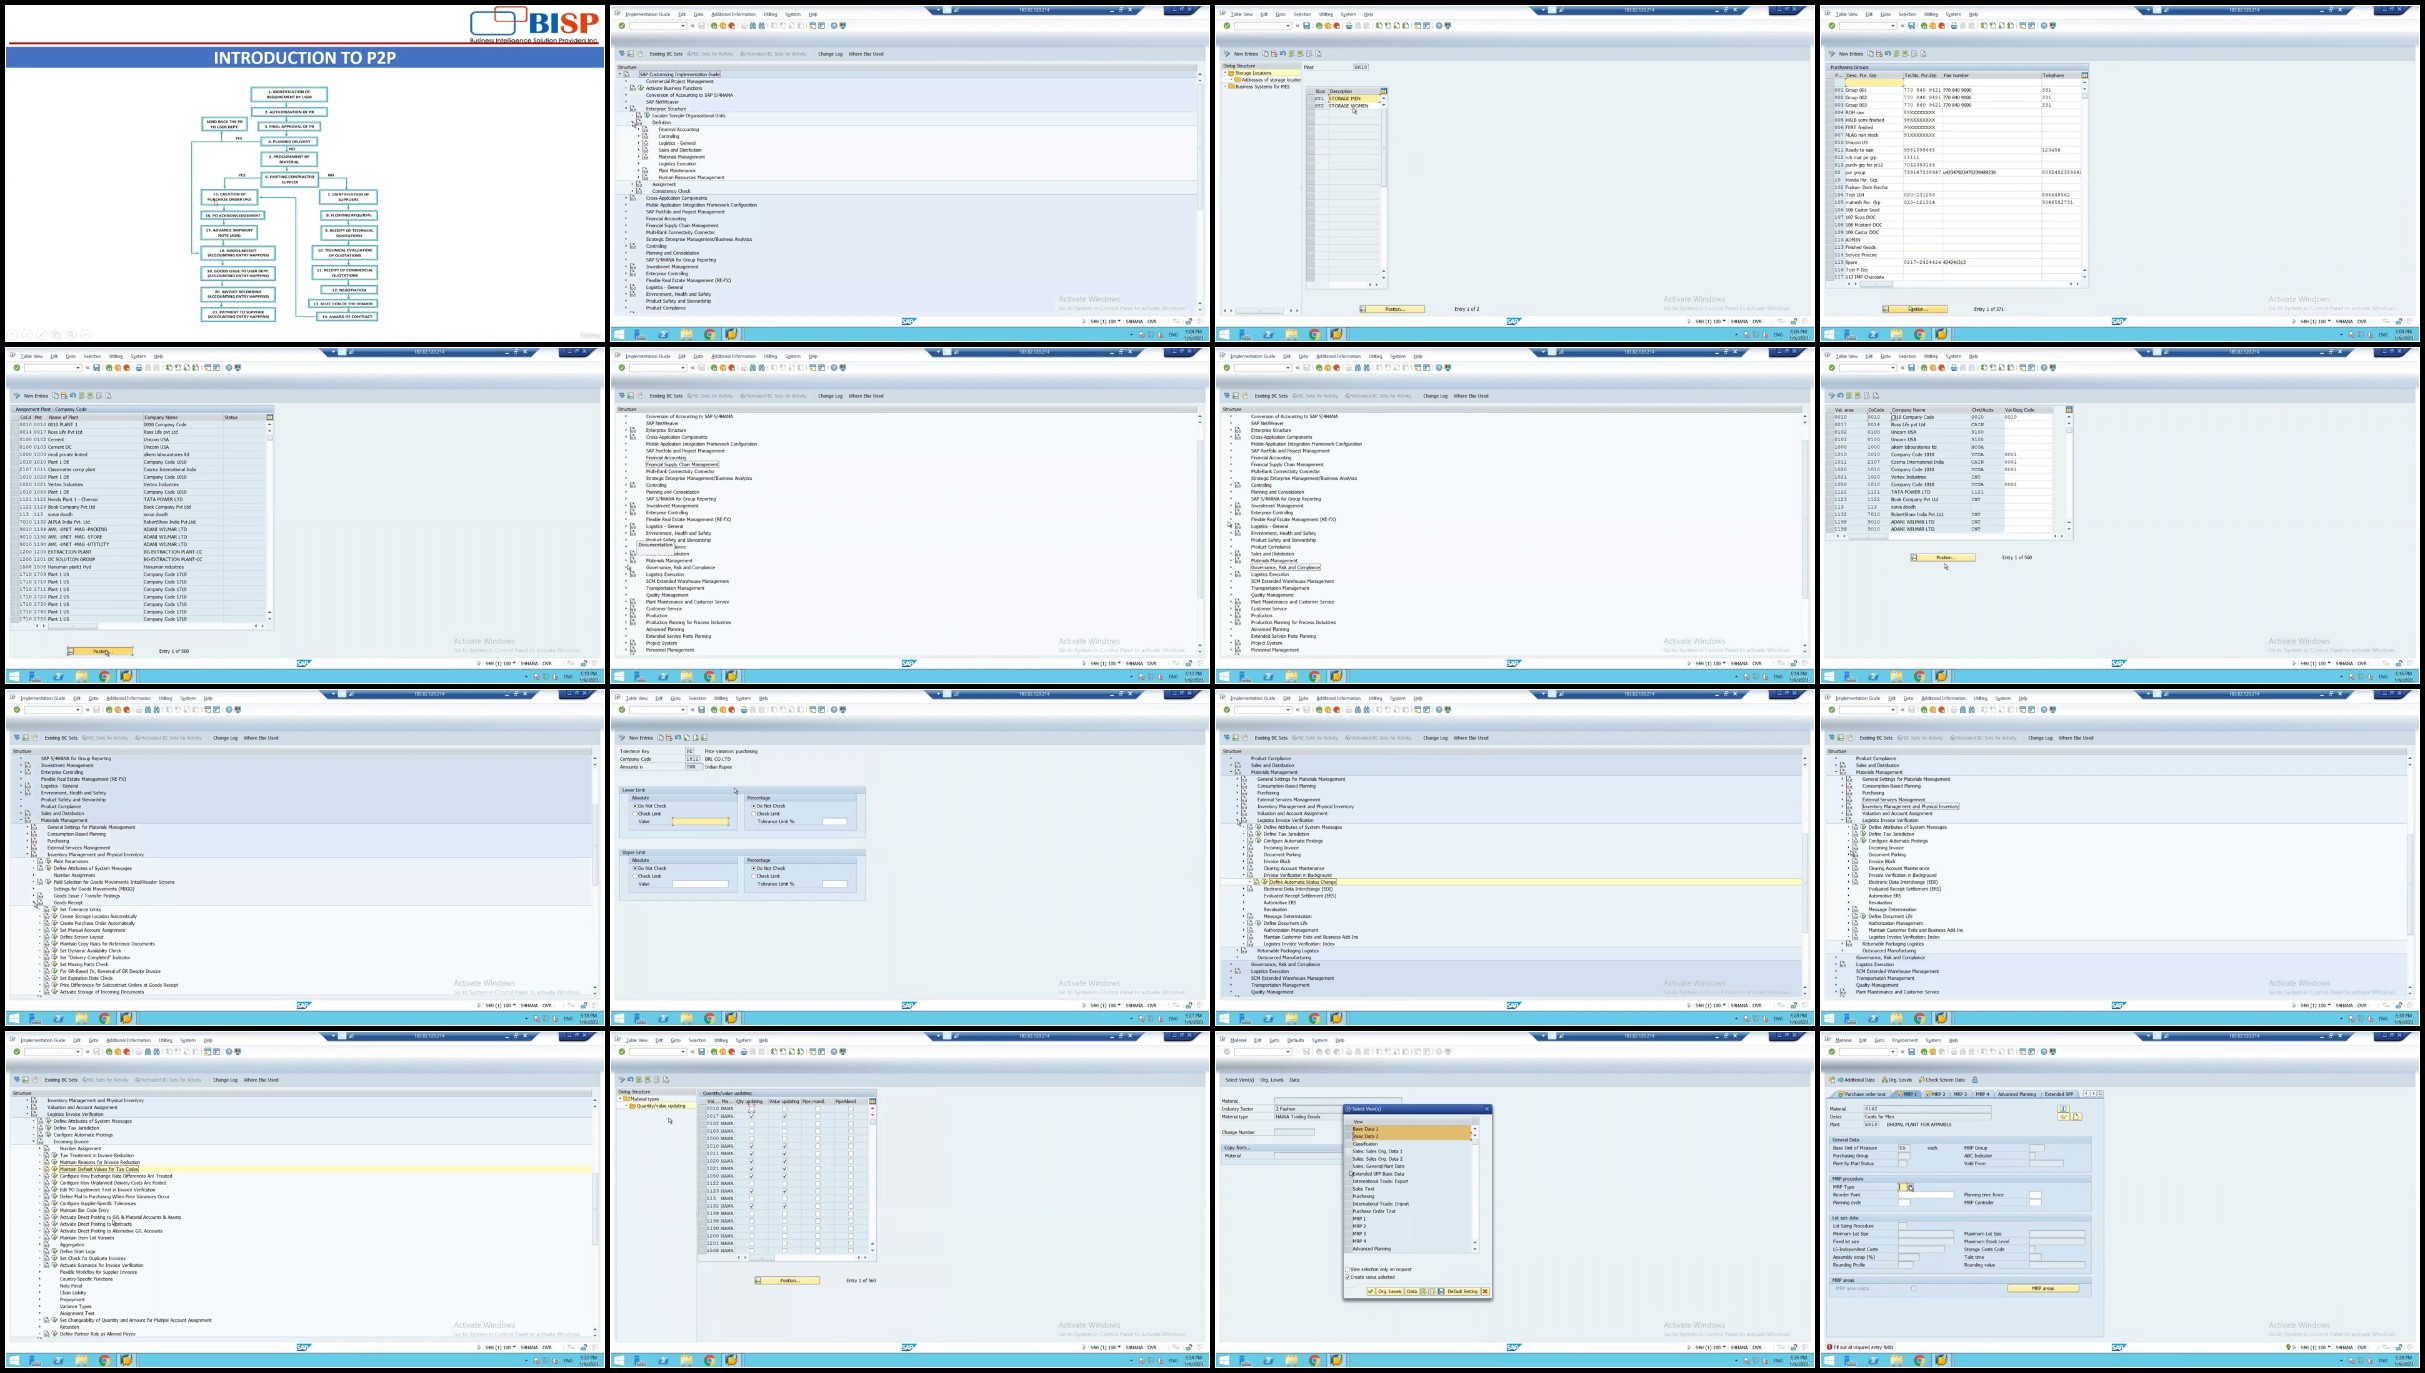Click lock icon next to Check Screen Data
Screen dimensions: 2425x1373
[x=1974, y=1080]
